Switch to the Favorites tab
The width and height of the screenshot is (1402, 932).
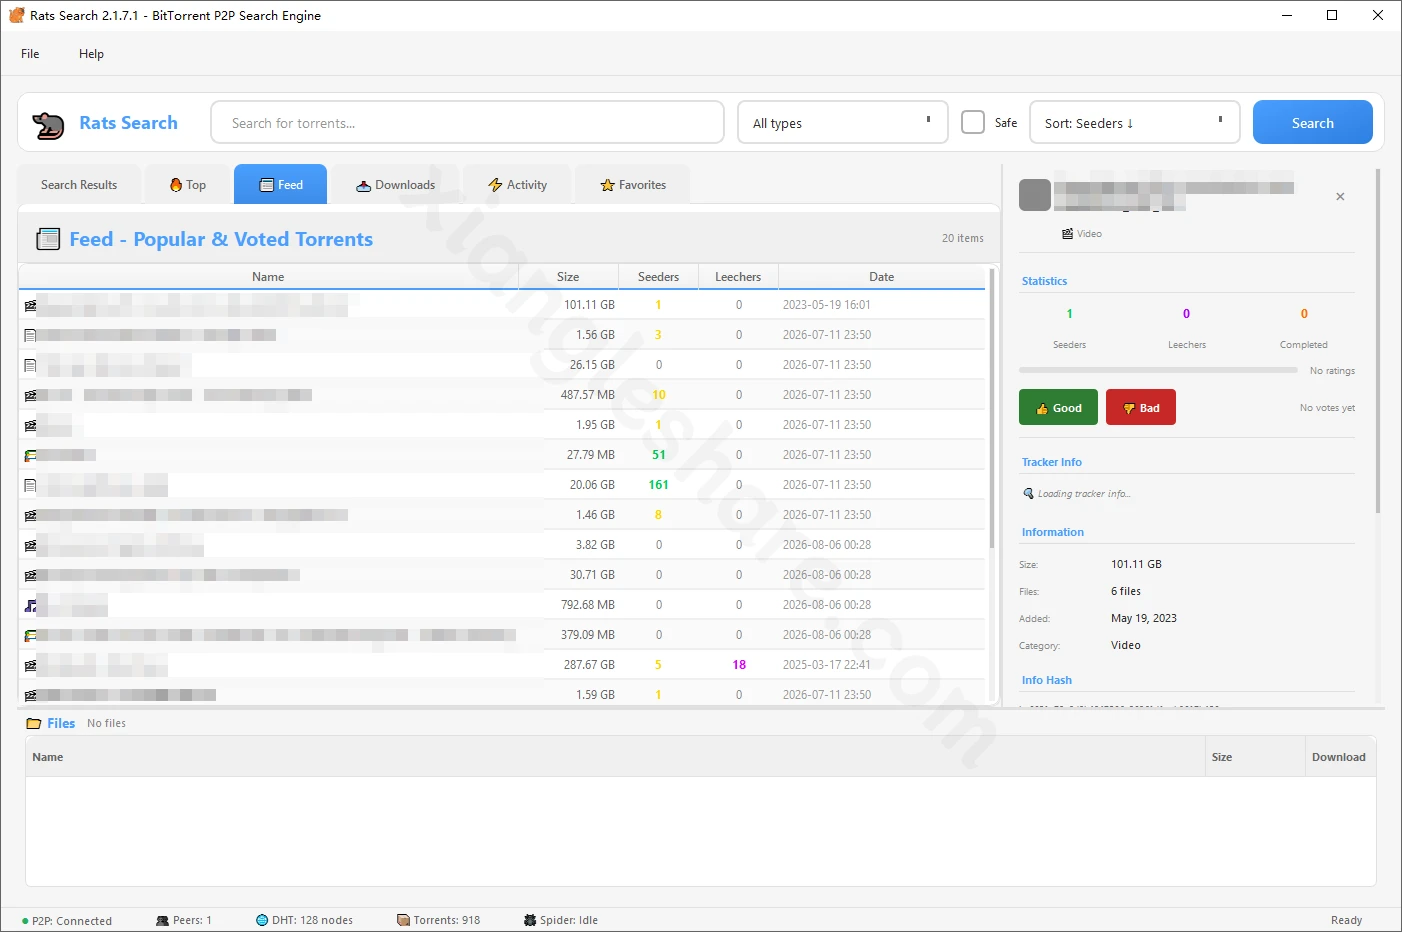(x=632, y=185)
